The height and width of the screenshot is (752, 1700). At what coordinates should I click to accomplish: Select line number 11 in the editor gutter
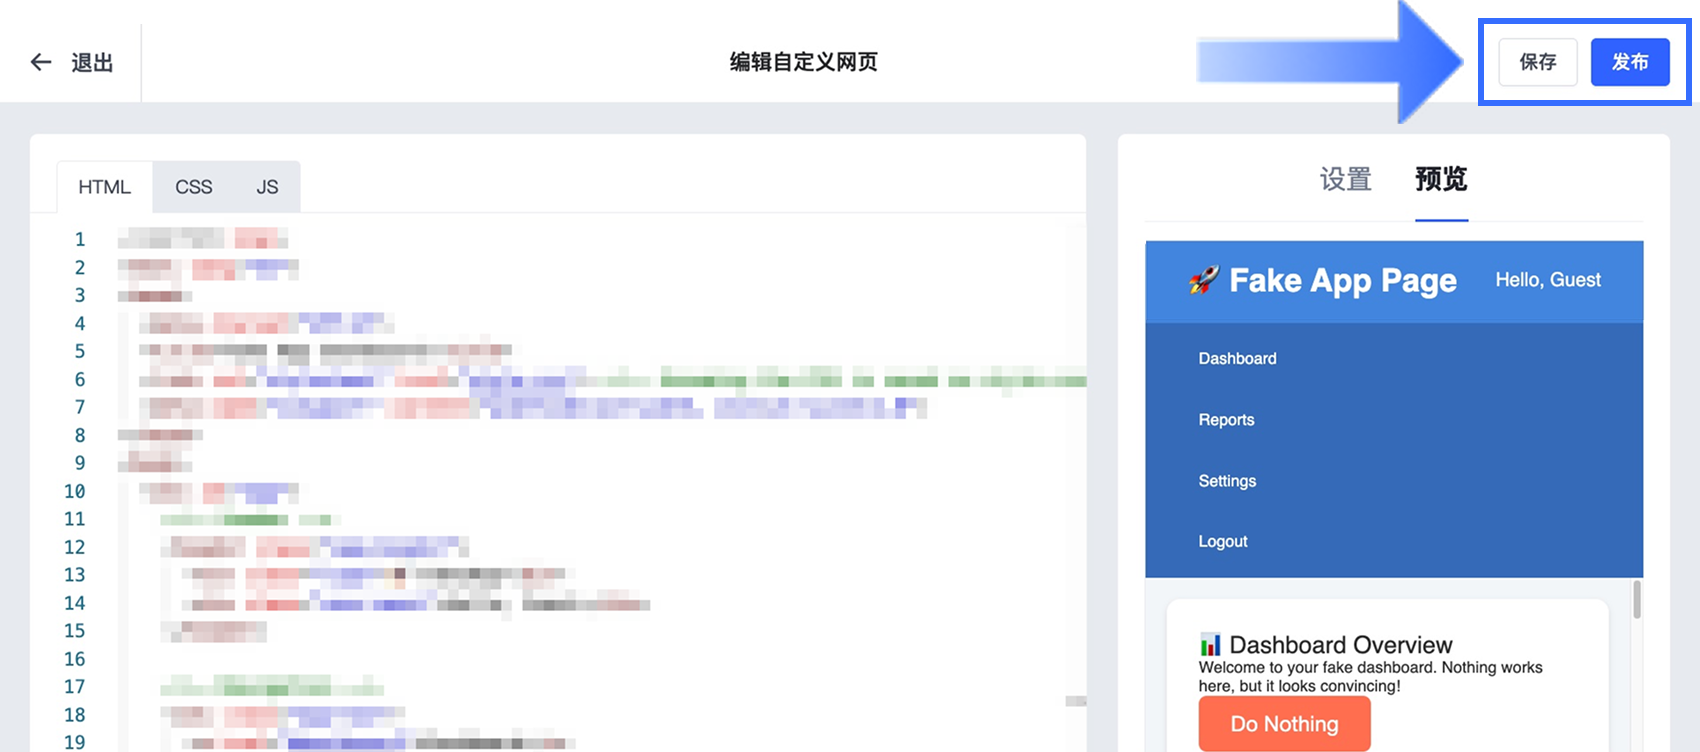pos(75,519)
